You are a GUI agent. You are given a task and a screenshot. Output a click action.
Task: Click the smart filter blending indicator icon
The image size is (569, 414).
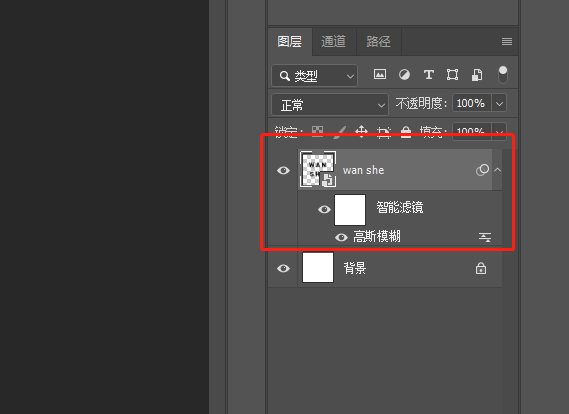482,170
